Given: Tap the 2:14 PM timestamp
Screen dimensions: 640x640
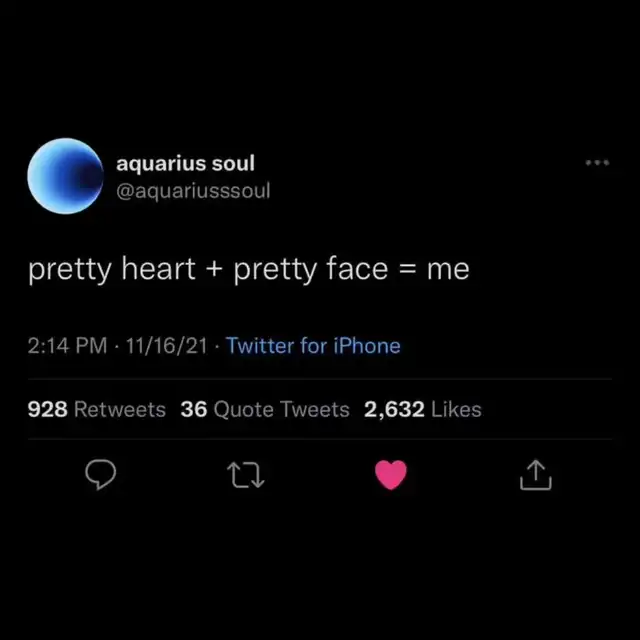Looking at the screenshot, I should tap(67, 346).
